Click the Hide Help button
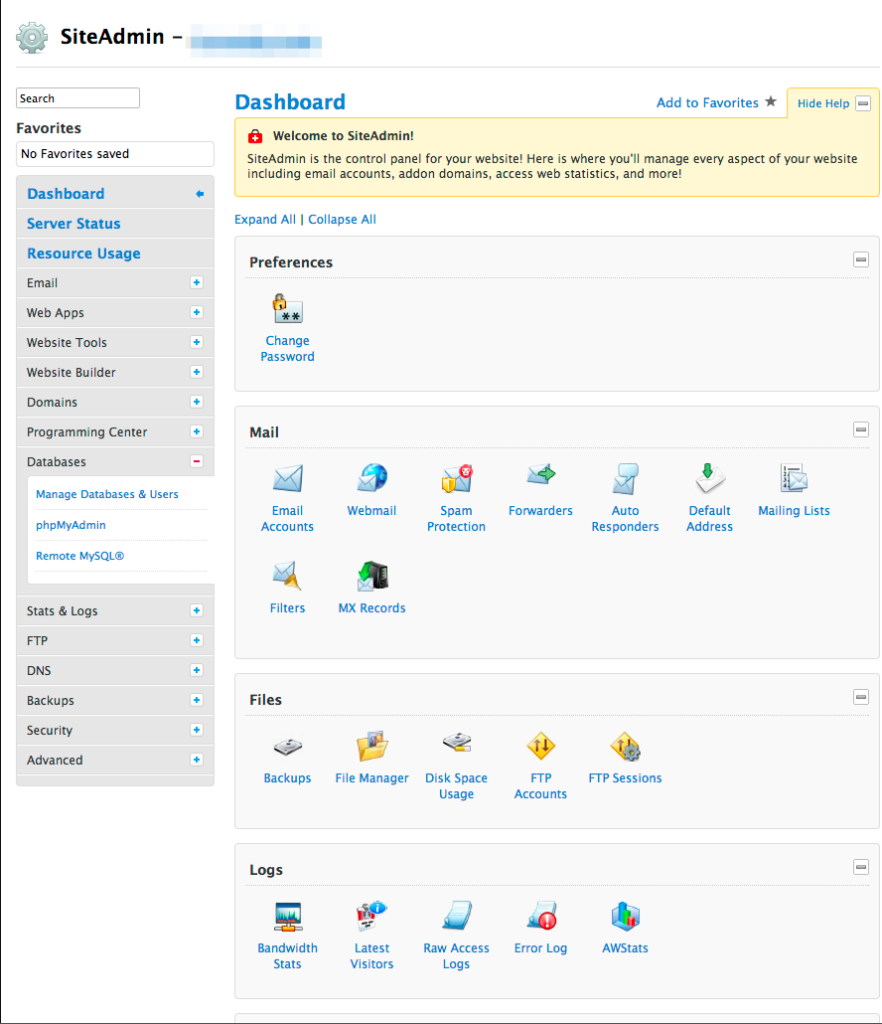882x1024 pixels. [x=823, y=103]
